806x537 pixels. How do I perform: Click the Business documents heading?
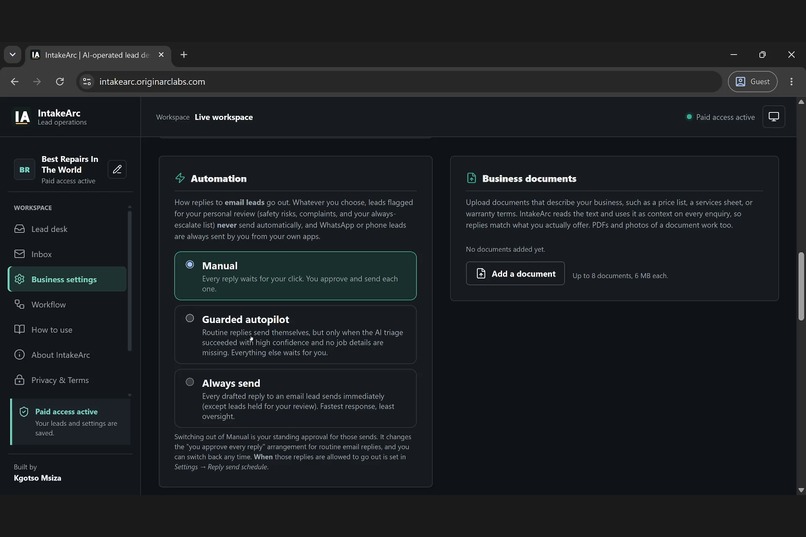pyautogui.click(x=529, y=178)
